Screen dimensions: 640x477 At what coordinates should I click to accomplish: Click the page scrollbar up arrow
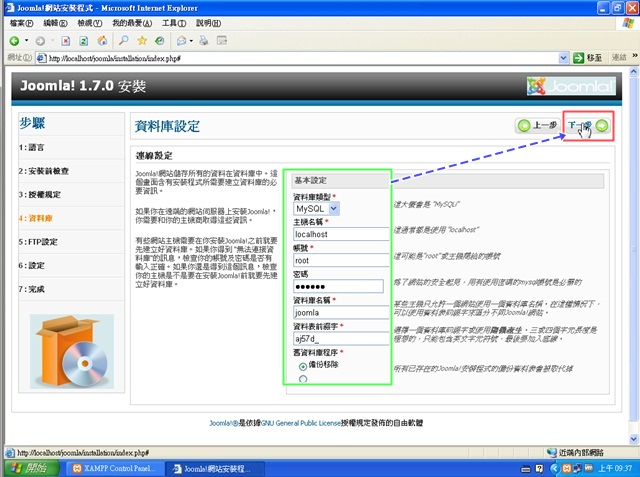coord(634,72)
